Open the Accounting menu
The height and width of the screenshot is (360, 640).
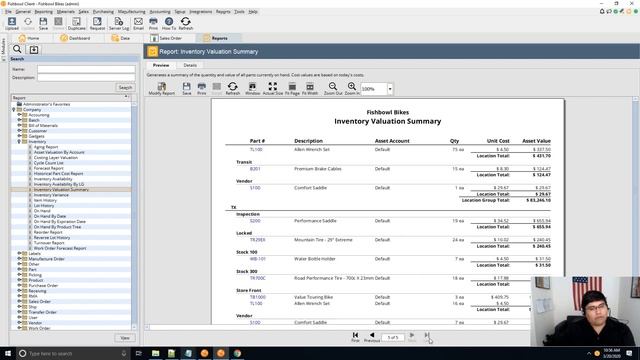point(160,11)
